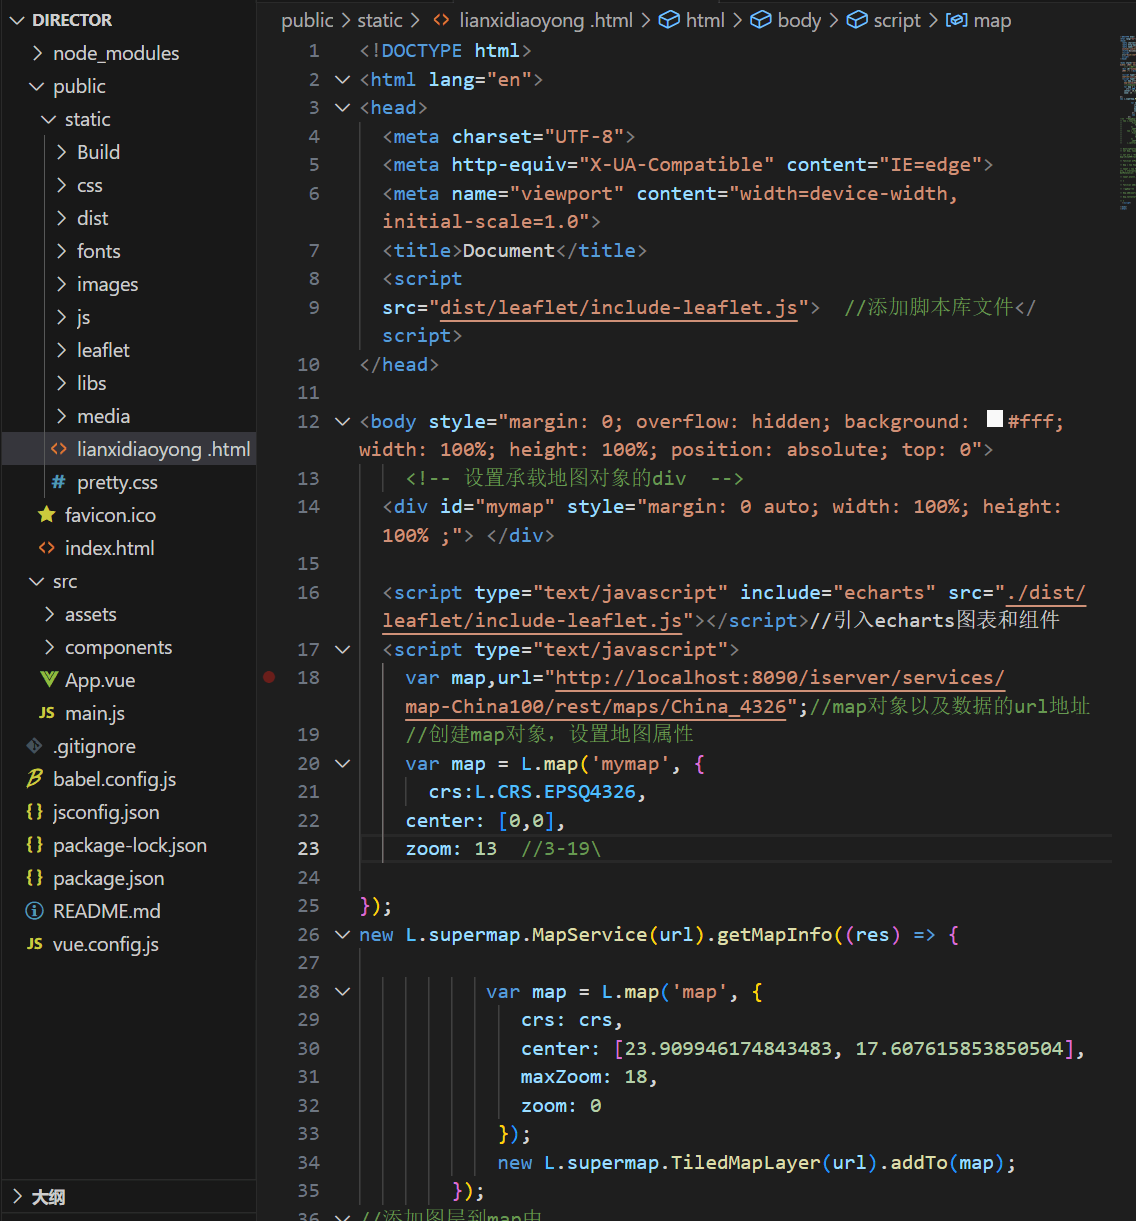Click the Babel icon beside babel.config.js
This screenshot has width=1136, height=1221.
tap(35, 779)
